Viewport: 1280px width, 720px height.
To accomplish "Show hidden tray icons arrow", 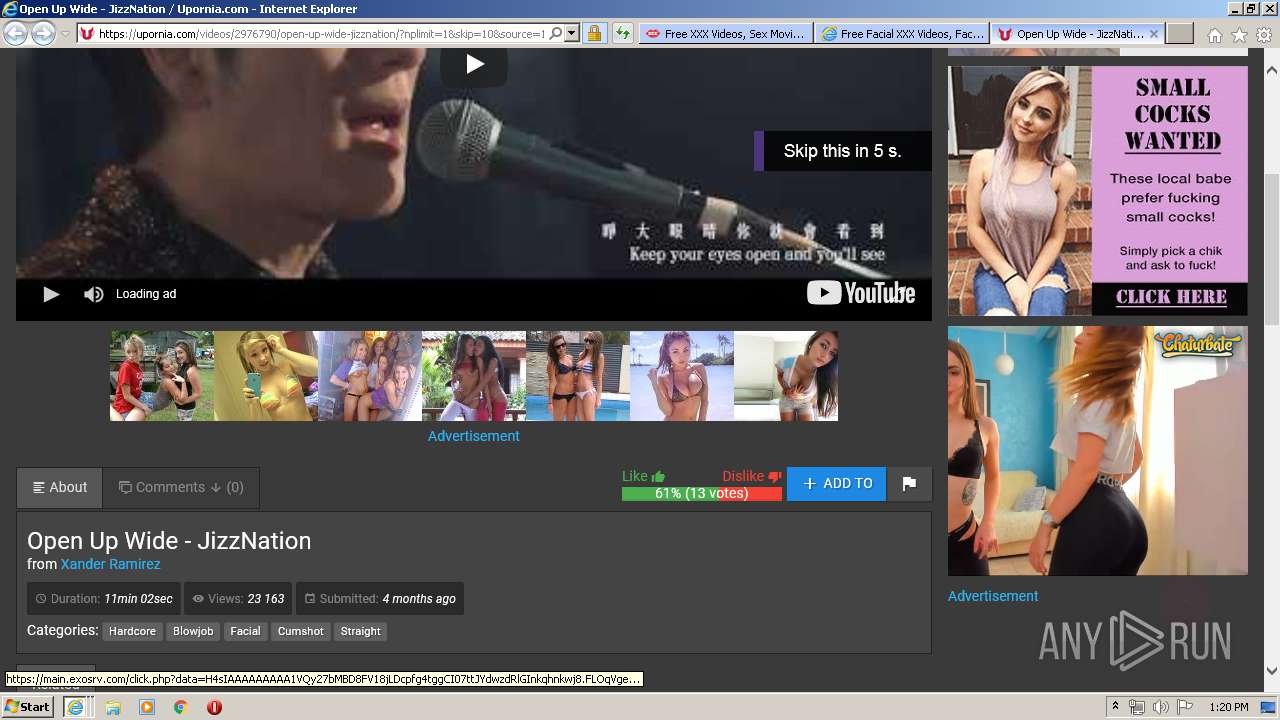I will (1117, 707).
